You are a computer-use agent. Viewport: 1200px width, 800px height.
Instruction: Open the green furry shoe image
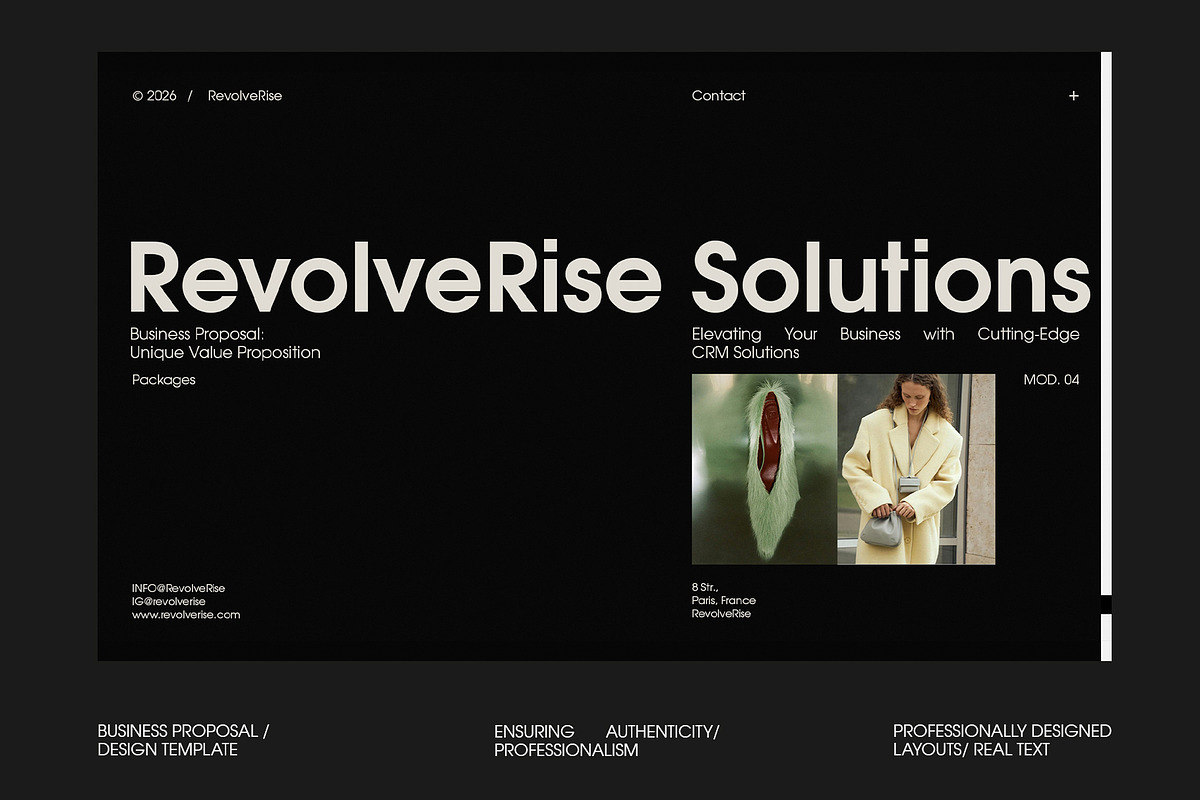point(764,469)
